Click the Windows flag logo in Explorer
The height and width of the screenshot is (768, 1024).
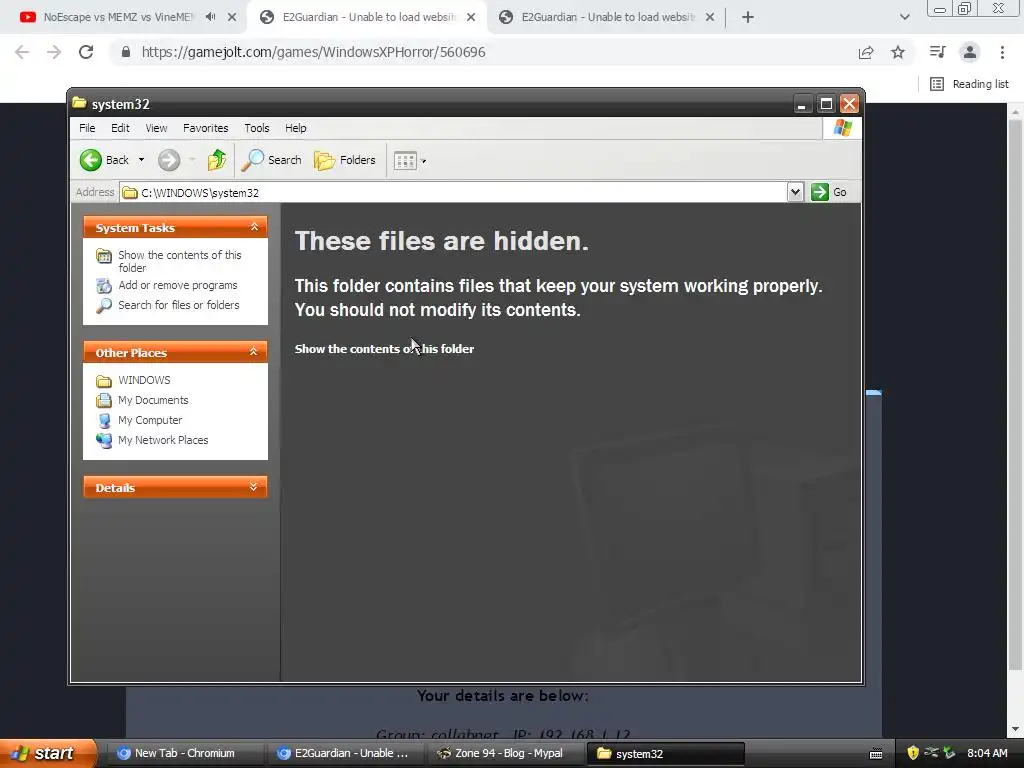[842, 128]
